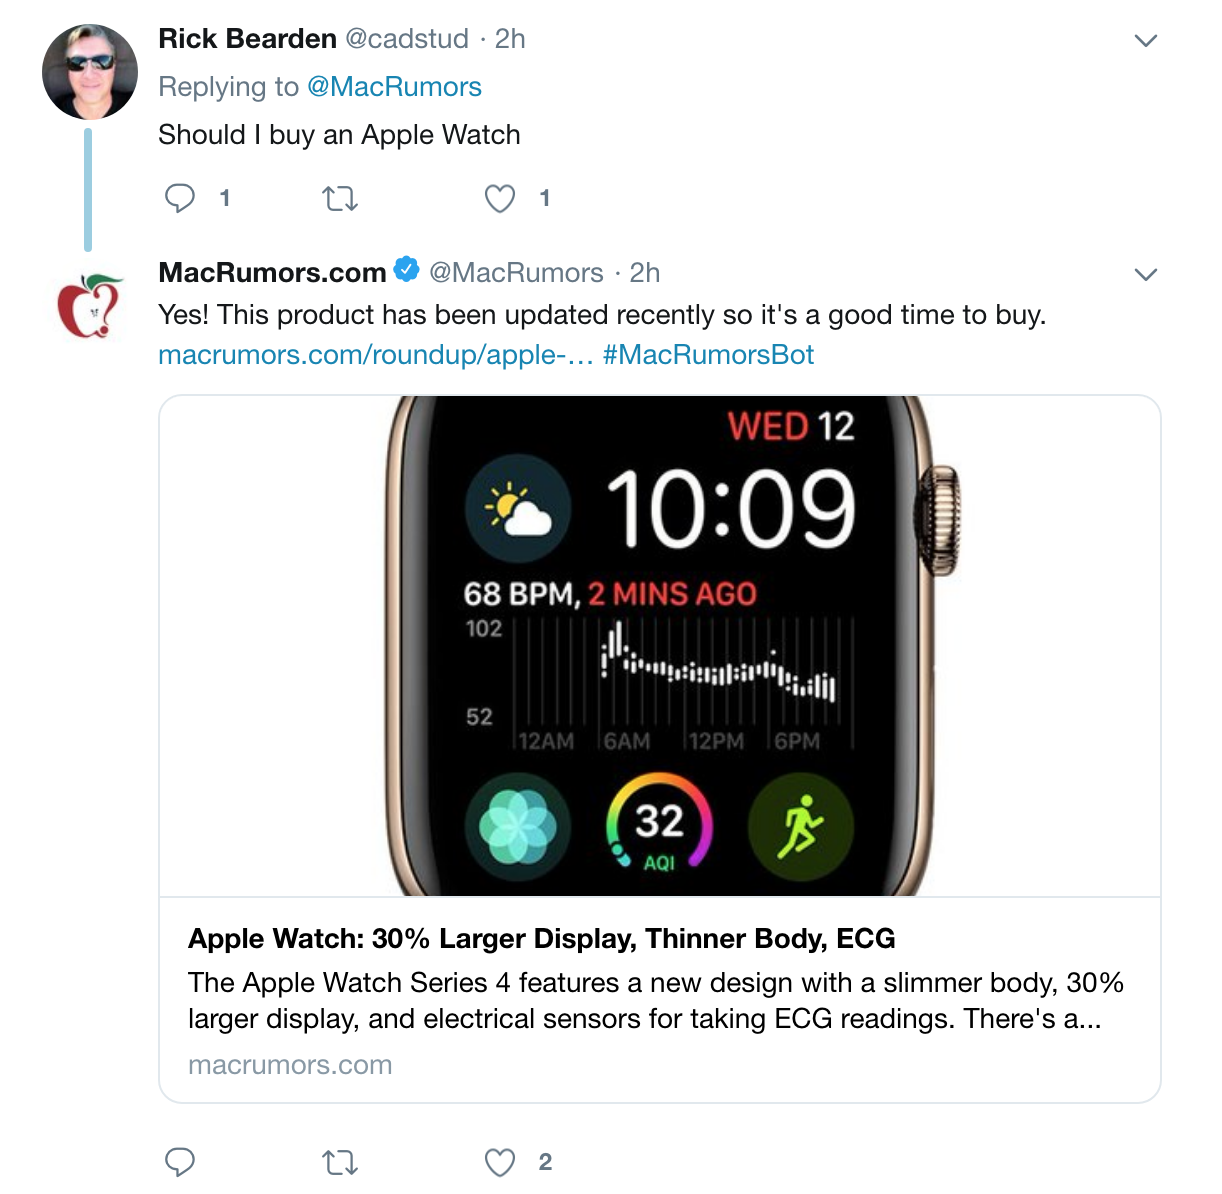Reply to Rick Bearden's tweet
This screenshot has width=1222, height=1194.
[x=180, y=198]
